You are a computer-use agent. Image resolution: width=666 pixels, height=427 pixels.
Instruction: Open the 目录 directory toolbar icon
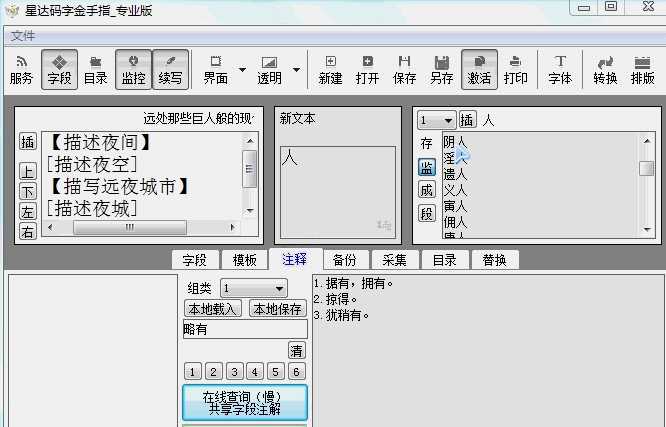(x=96, y=70)
